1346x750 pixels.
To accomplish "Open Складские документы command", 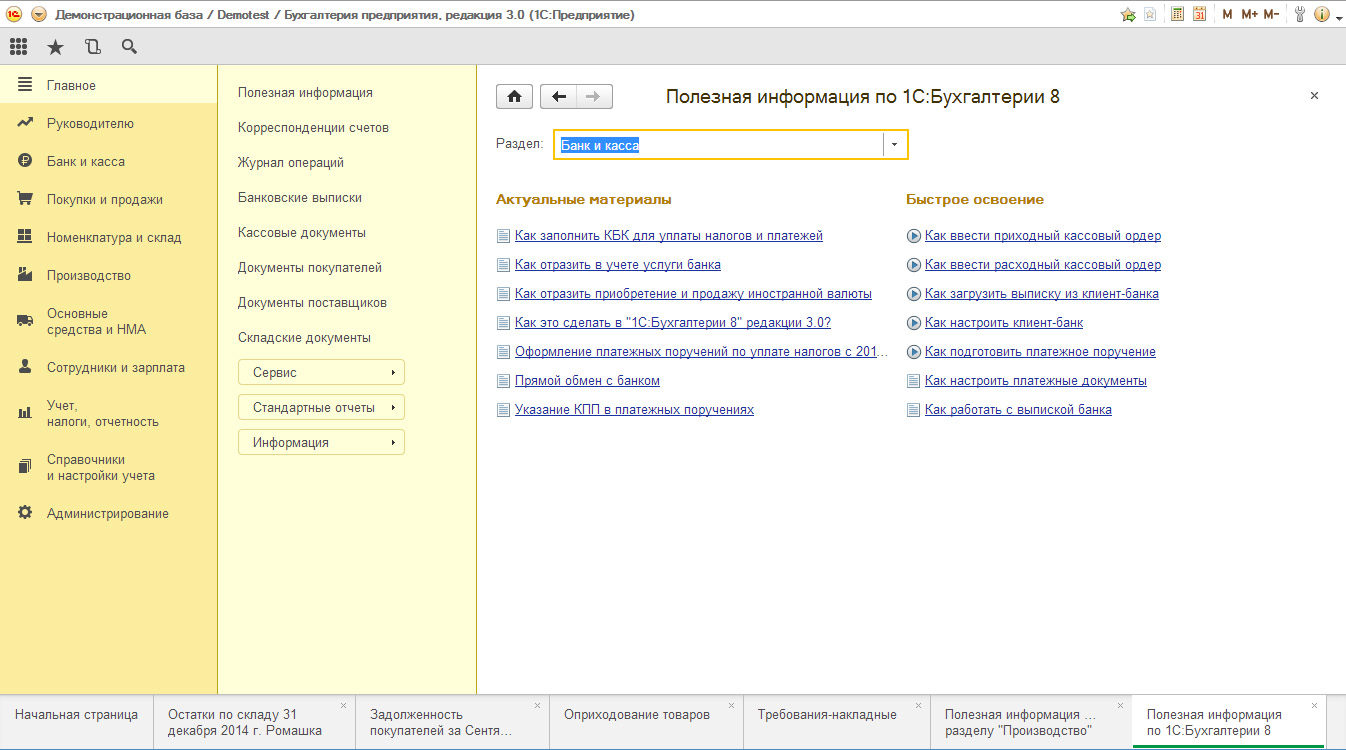I will pyautogui.click(x=304, y=338).
